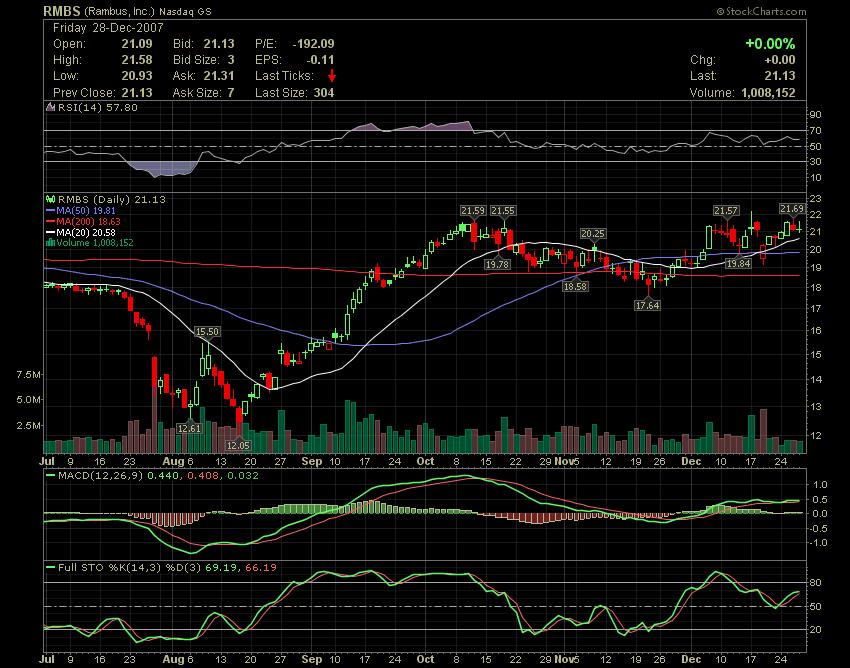This screenshot has width=850, height=668.
Task: Click the '(Rambus, Inc.) Nasdaq GS' company name
Action: pyautogui.click(x=148, y=11)
